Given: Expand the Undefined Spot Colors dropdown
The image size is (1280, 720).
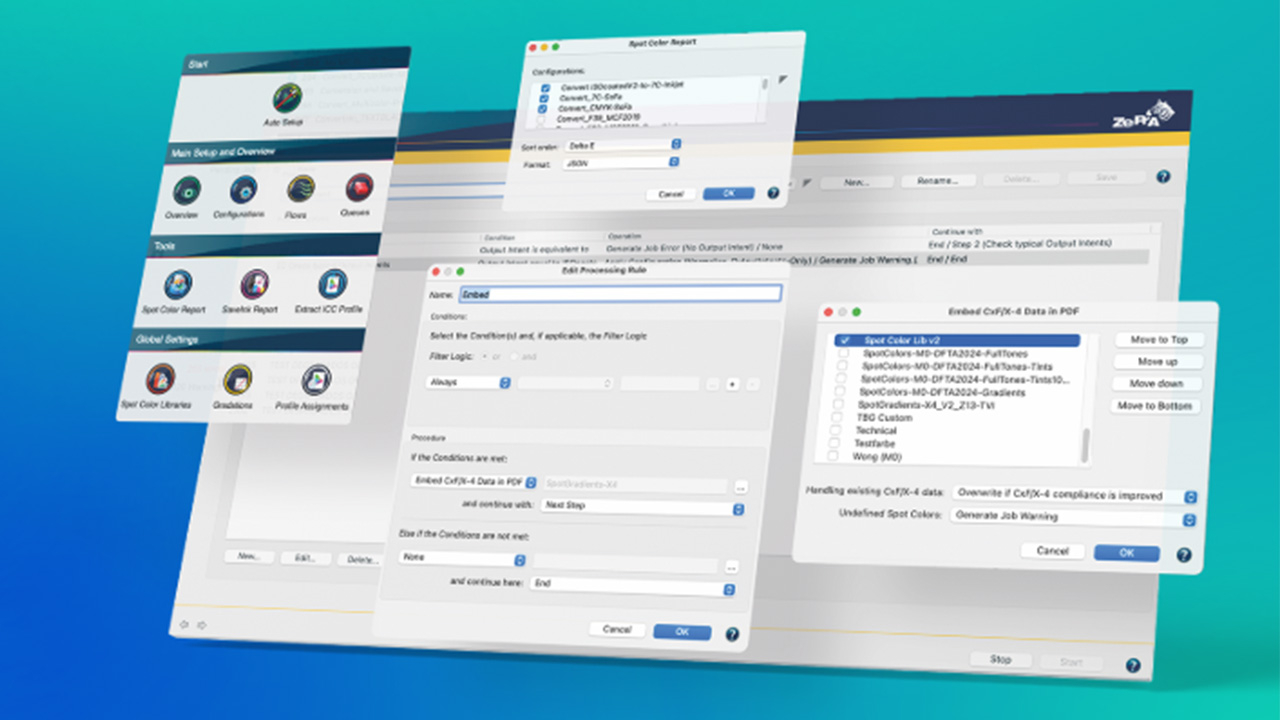Looking at the screenshot, I should click(x=1074, y=516).
